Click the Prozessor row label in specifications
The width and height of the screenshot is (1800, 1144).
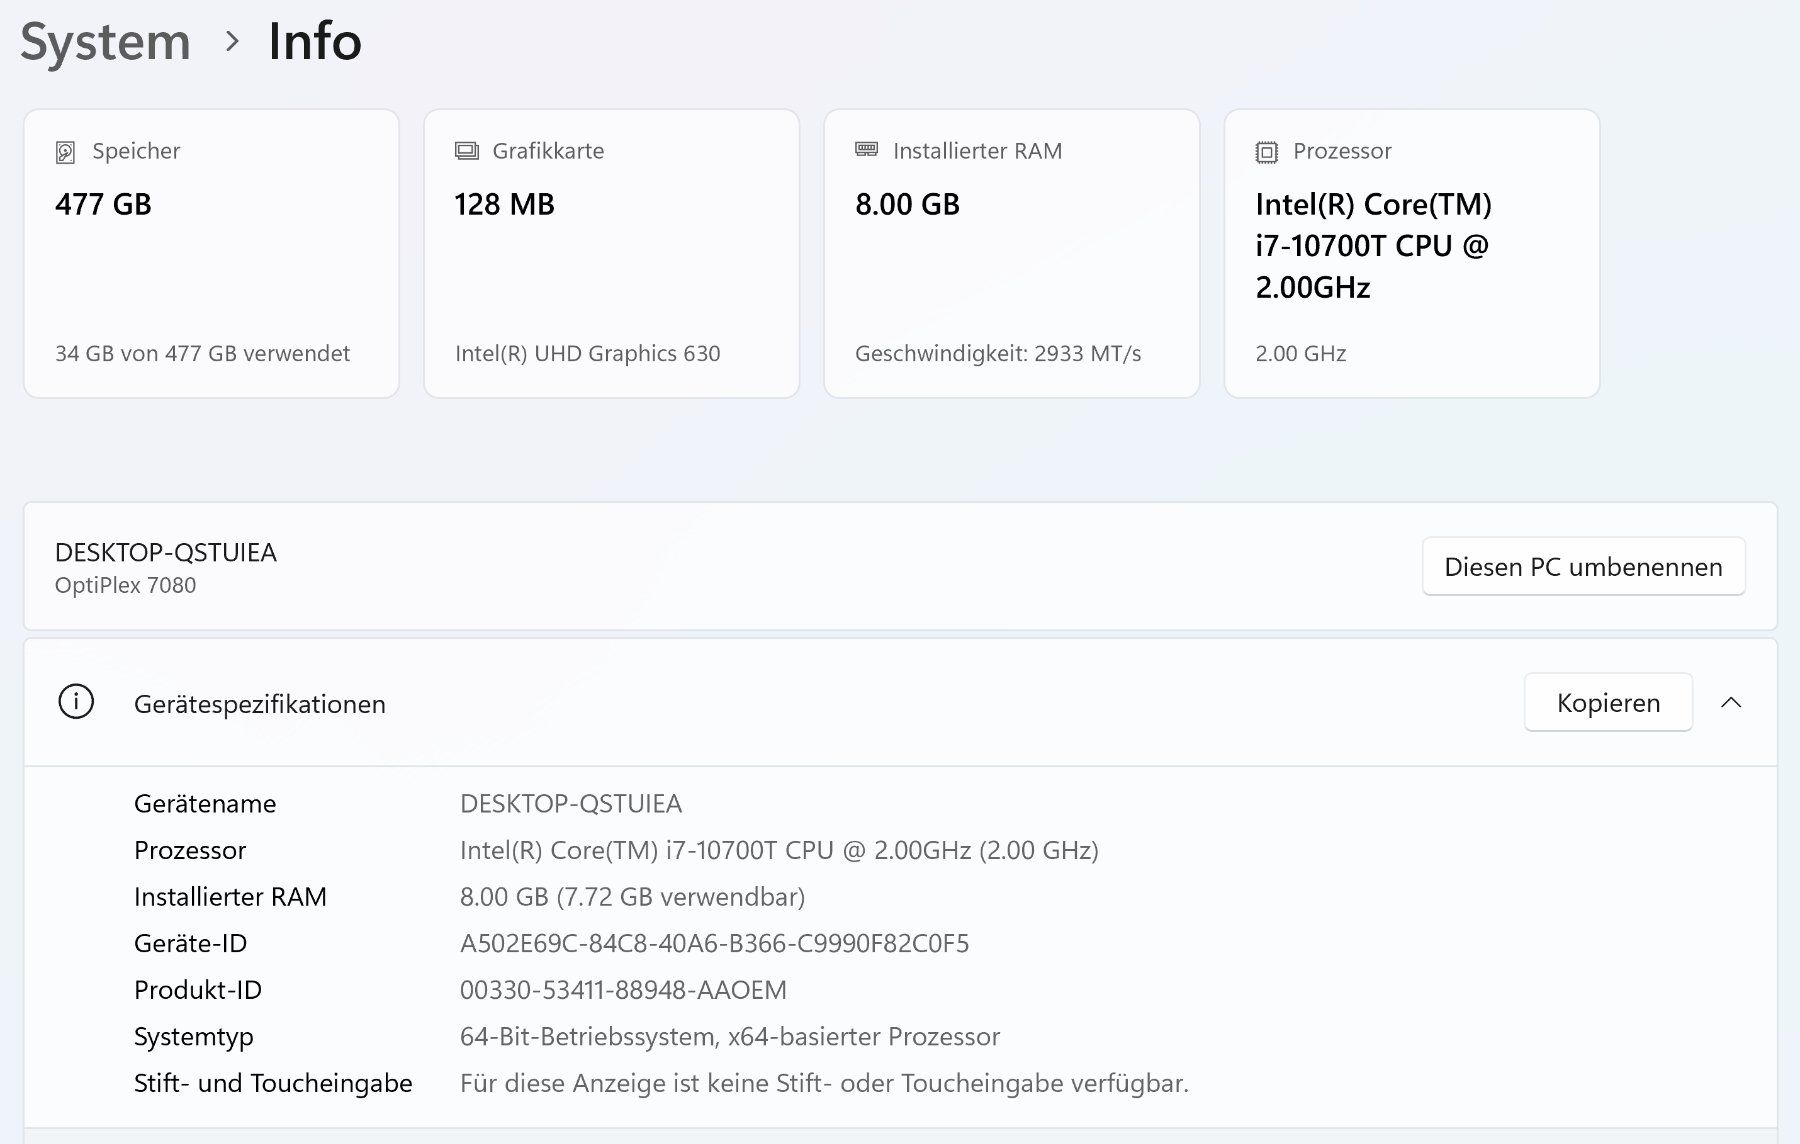pos(190,851)
